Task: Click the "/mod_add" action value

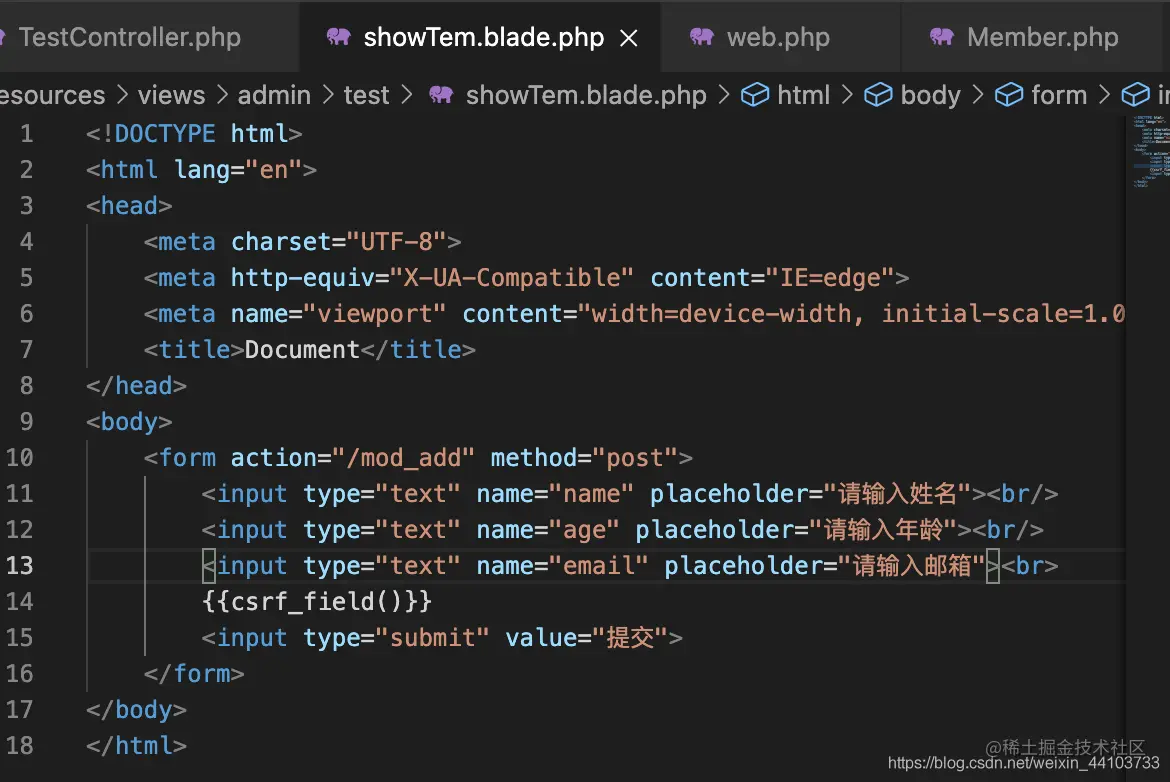Action: point(404,457)
